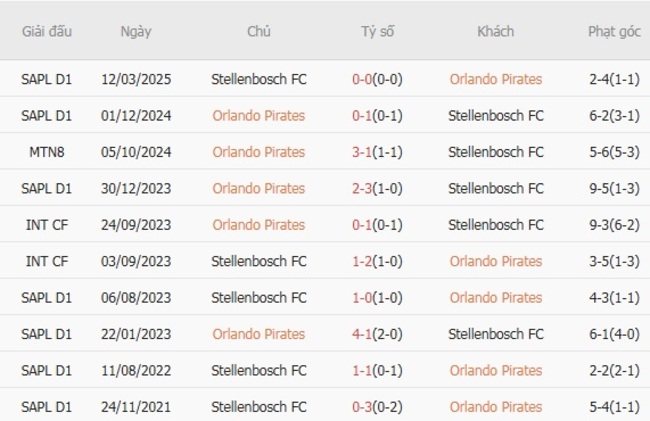
Task: Open the 1-2(1-0) score result
Action: click(x=378, y=261)
